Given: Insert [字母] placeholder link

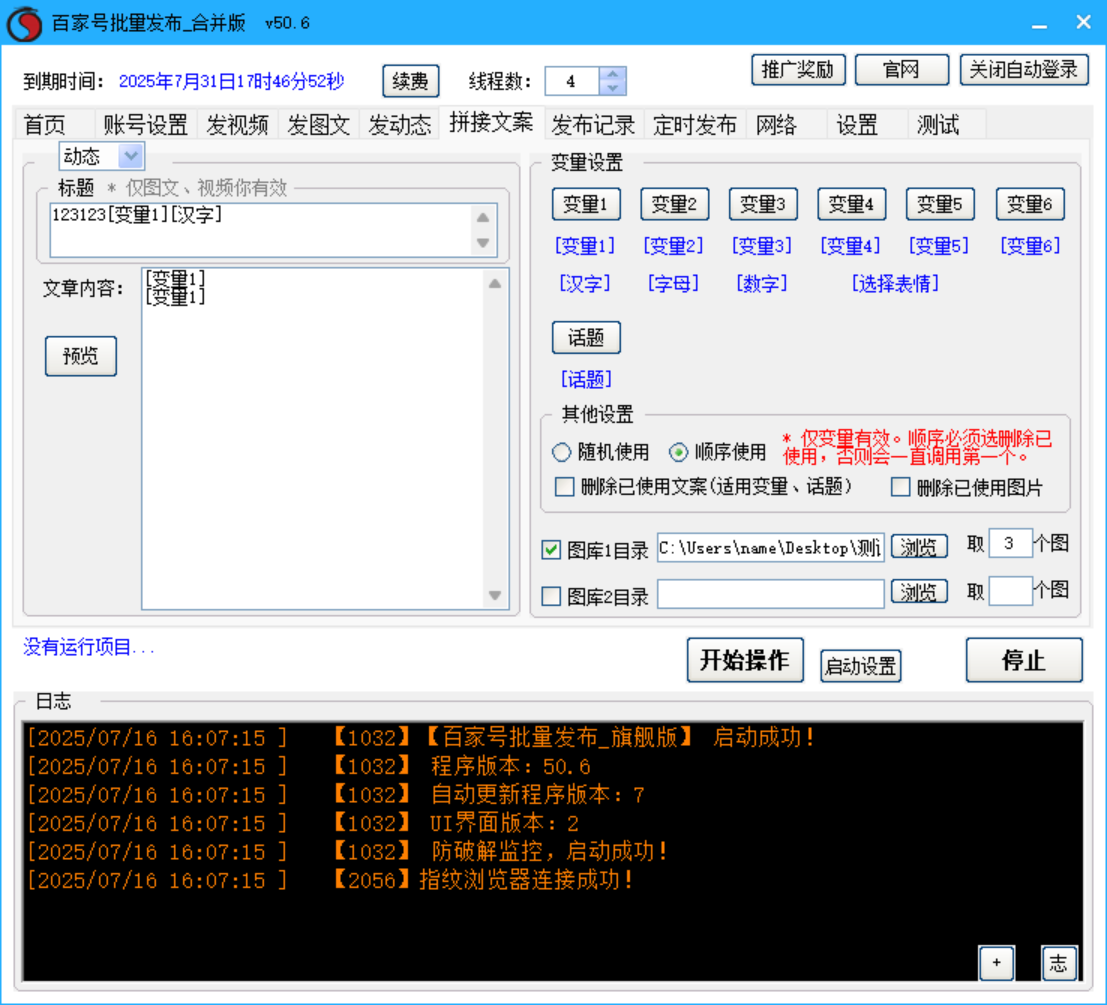Looking at the screenshot, I should click(674, 284).
